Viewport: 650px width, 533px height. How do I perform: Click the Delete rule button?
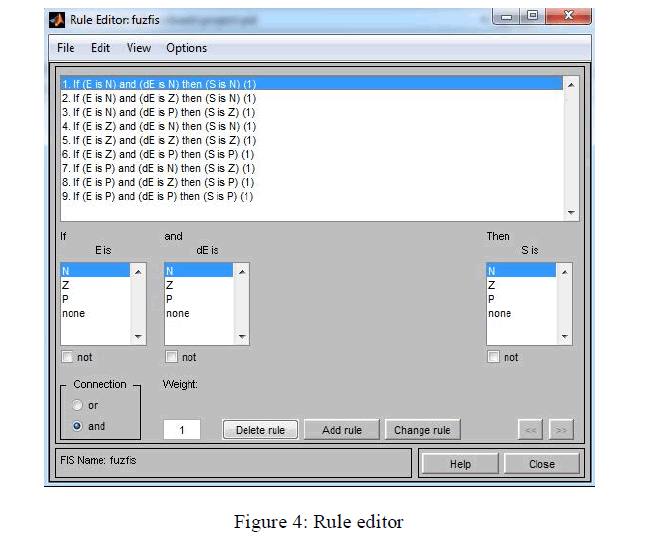click(x=260, y=430)
